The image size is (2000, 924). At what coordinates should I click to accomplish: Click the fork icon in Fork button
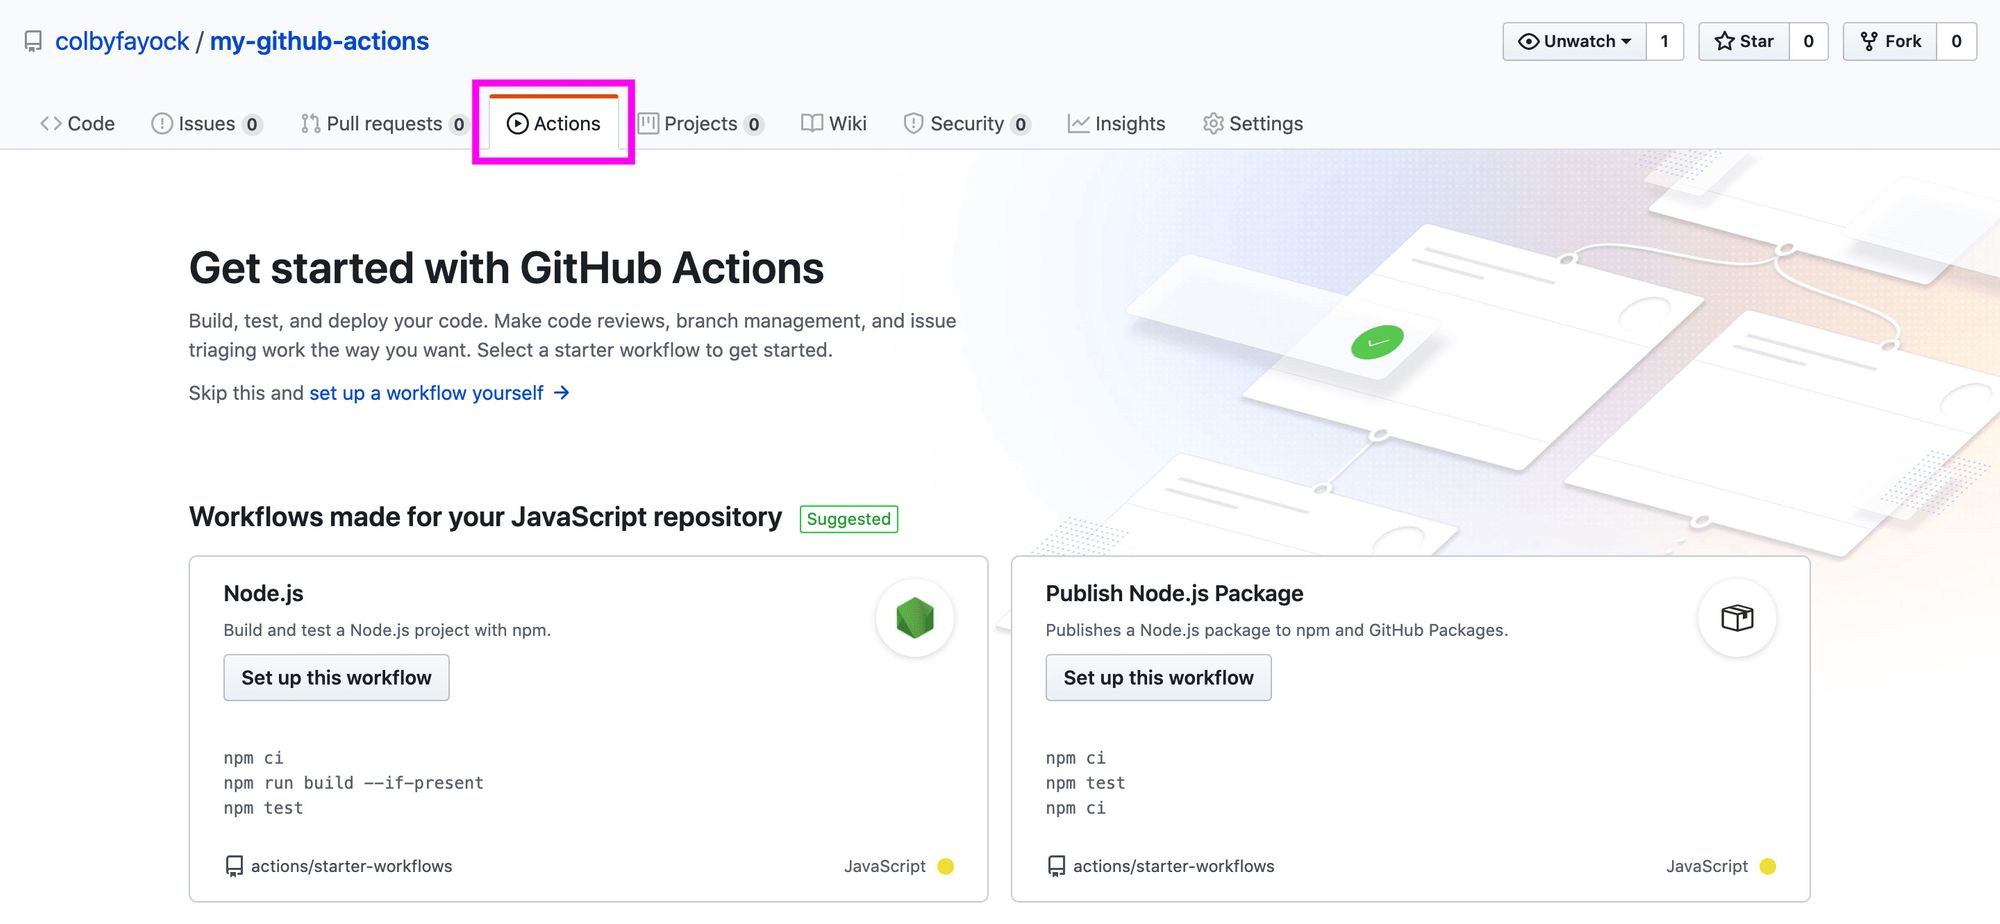click(x=1868, y=41)
